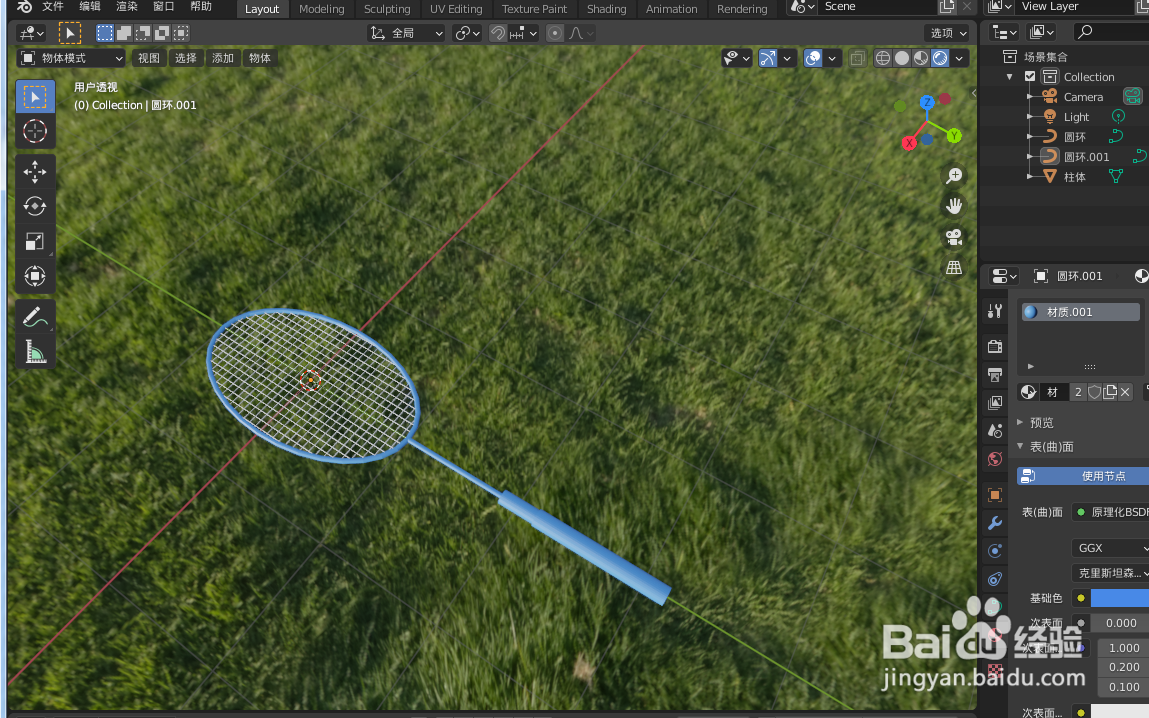This screenshot has height=718, width=1149.
Task: Enable the snapping magnet
Action: [x=497, y=32]
